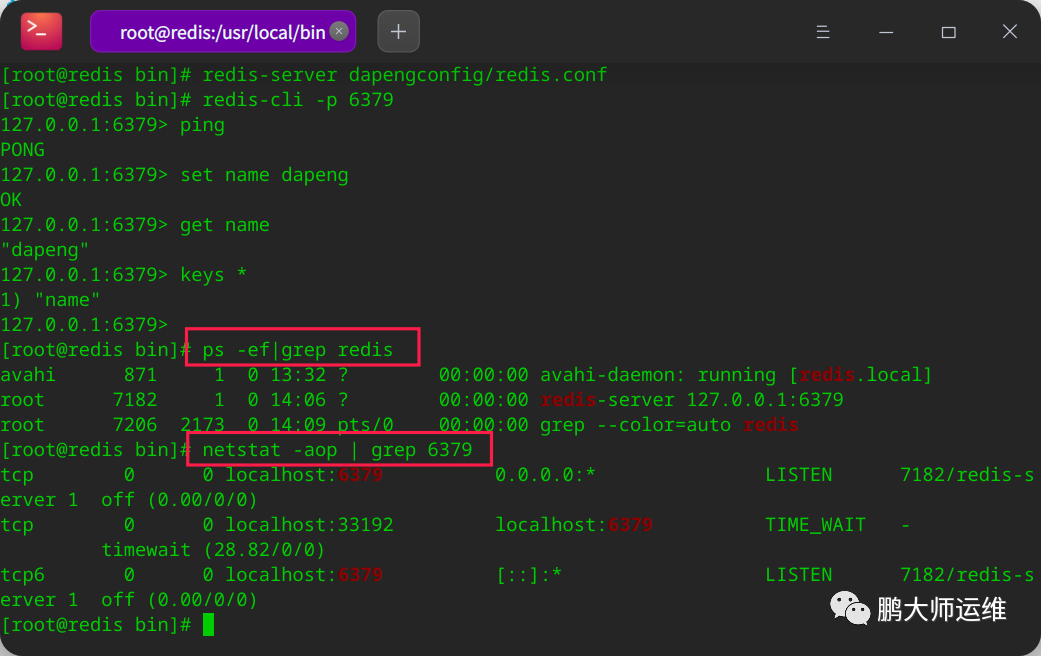The width and height of the screenshot is (1041, 656).
Task: Click the 'get name' command
Action: coord(225,225)
